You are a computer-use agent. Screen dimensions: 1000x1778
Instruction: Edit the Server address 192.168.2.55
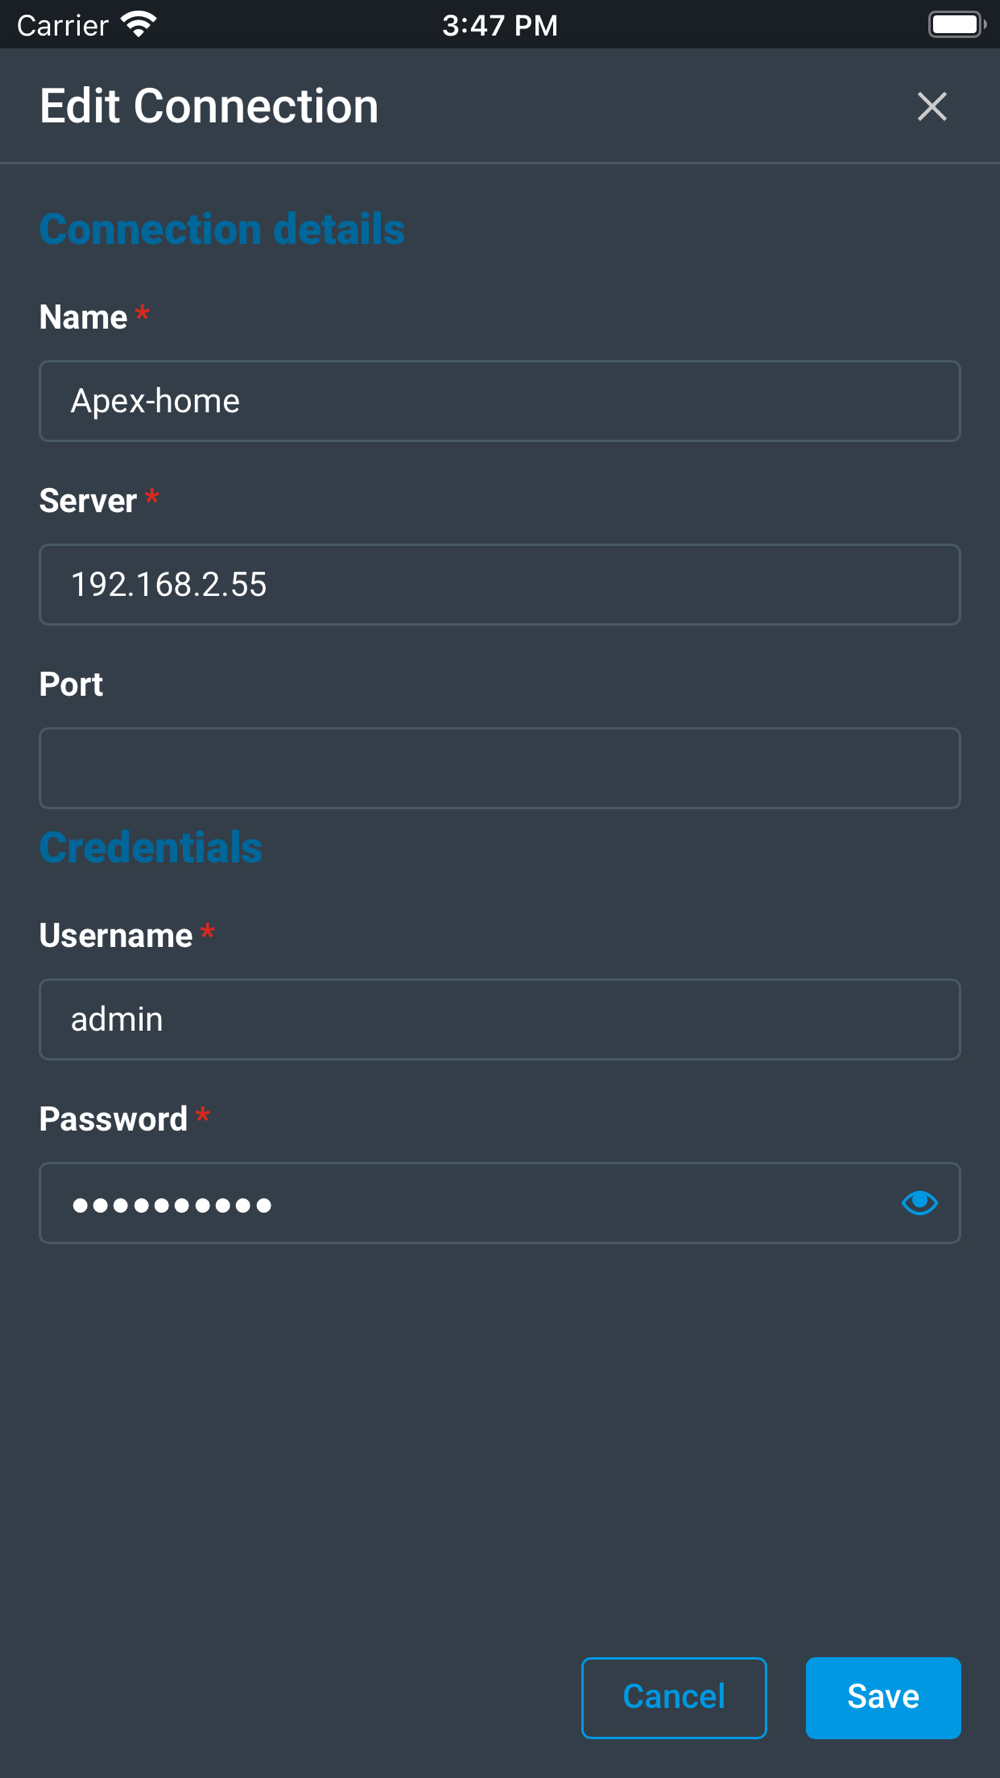499,585
